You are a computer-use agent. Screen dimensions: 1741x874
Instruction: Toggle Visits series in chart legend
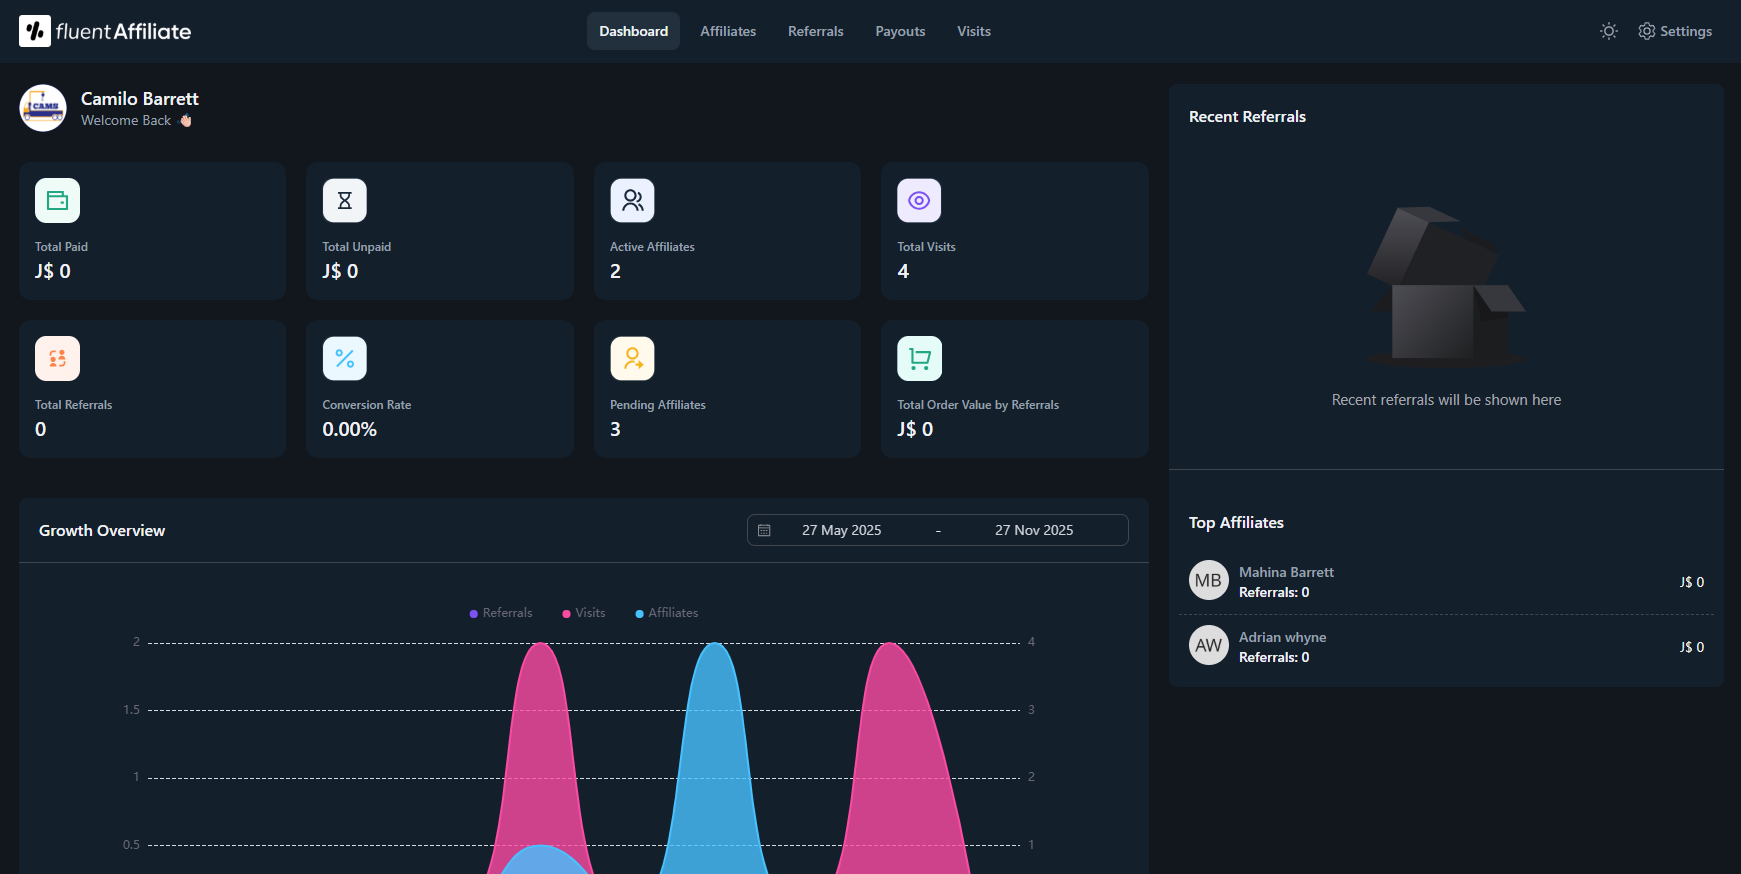584,613
